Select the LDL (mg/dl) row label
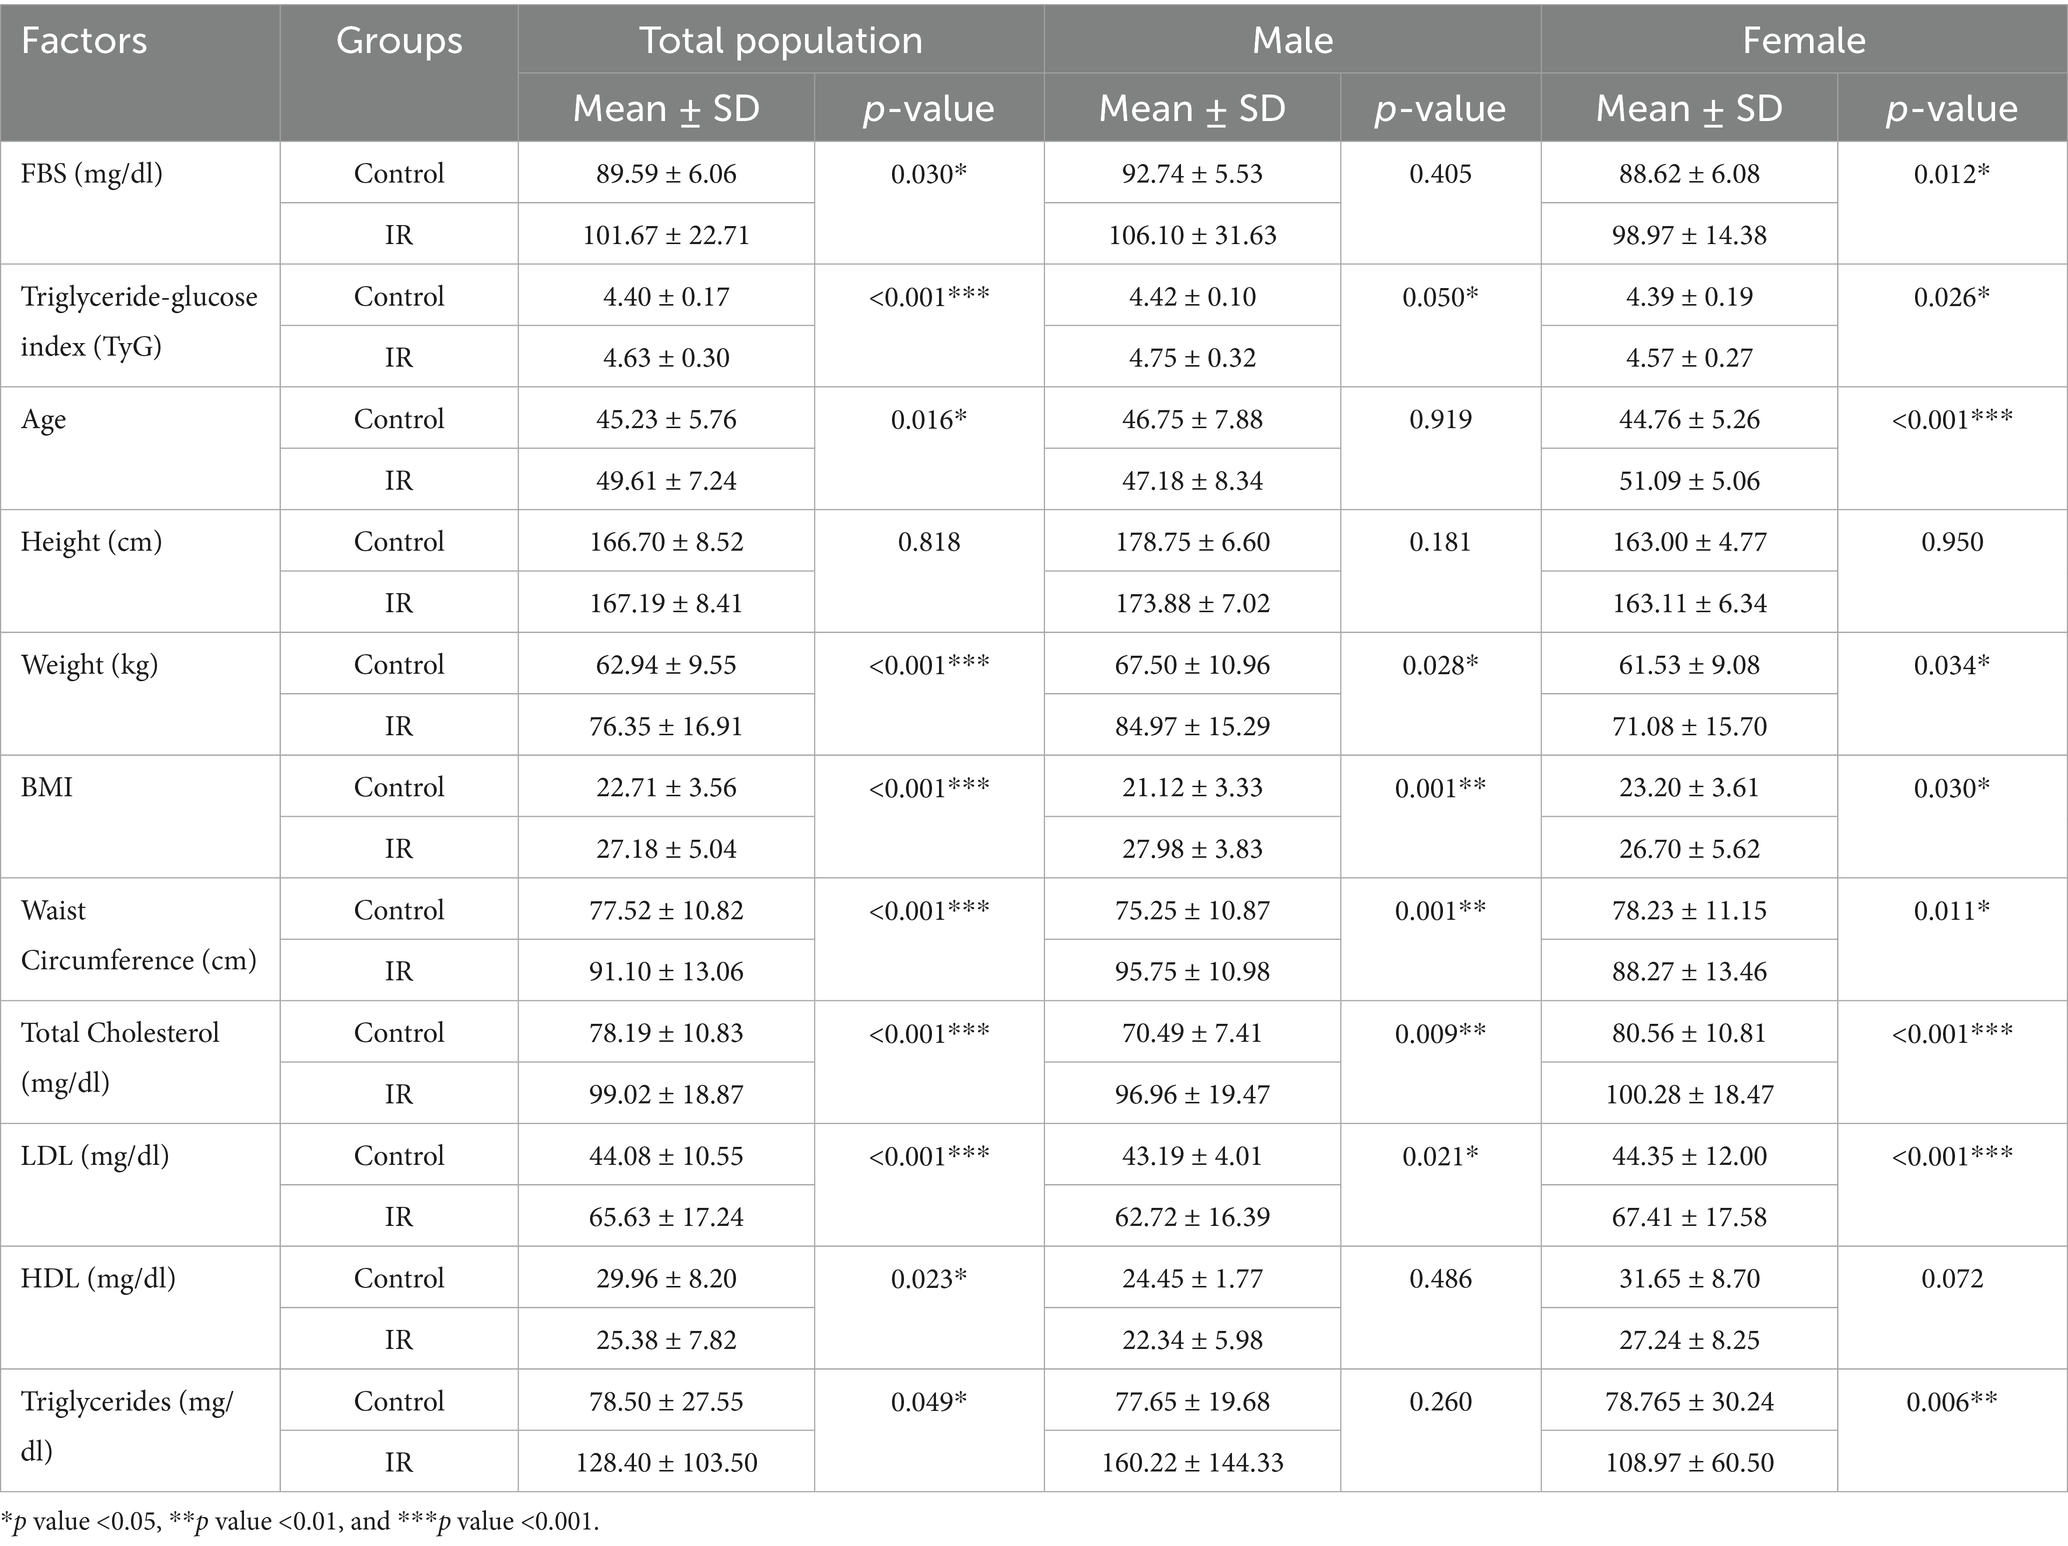This screenshot has width=2068, height=1546. [95, 1156]
